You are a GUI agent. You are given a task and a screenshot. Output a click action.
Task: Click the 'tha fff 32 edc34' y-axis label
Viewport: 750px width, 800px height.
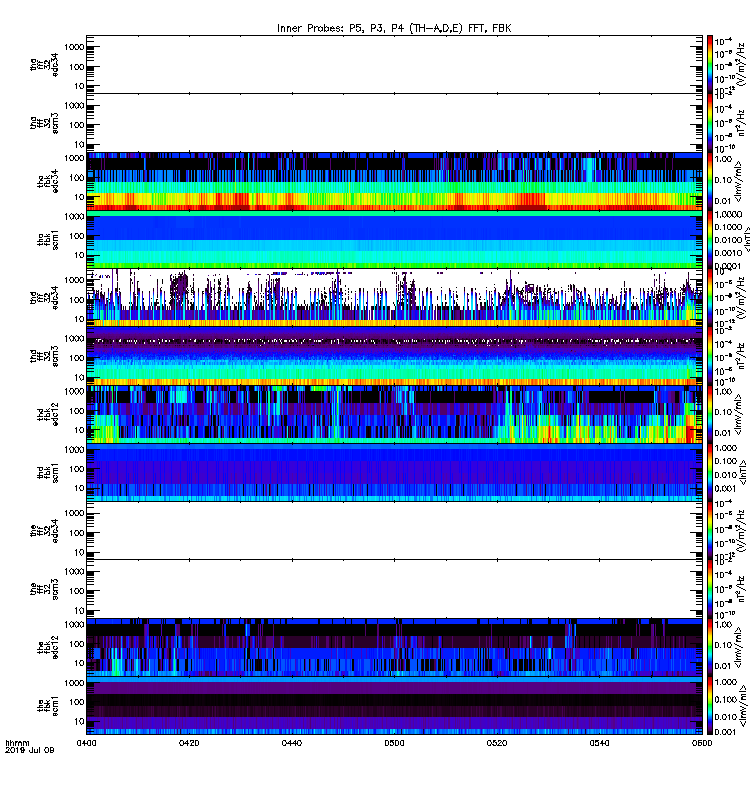[44, 65]
